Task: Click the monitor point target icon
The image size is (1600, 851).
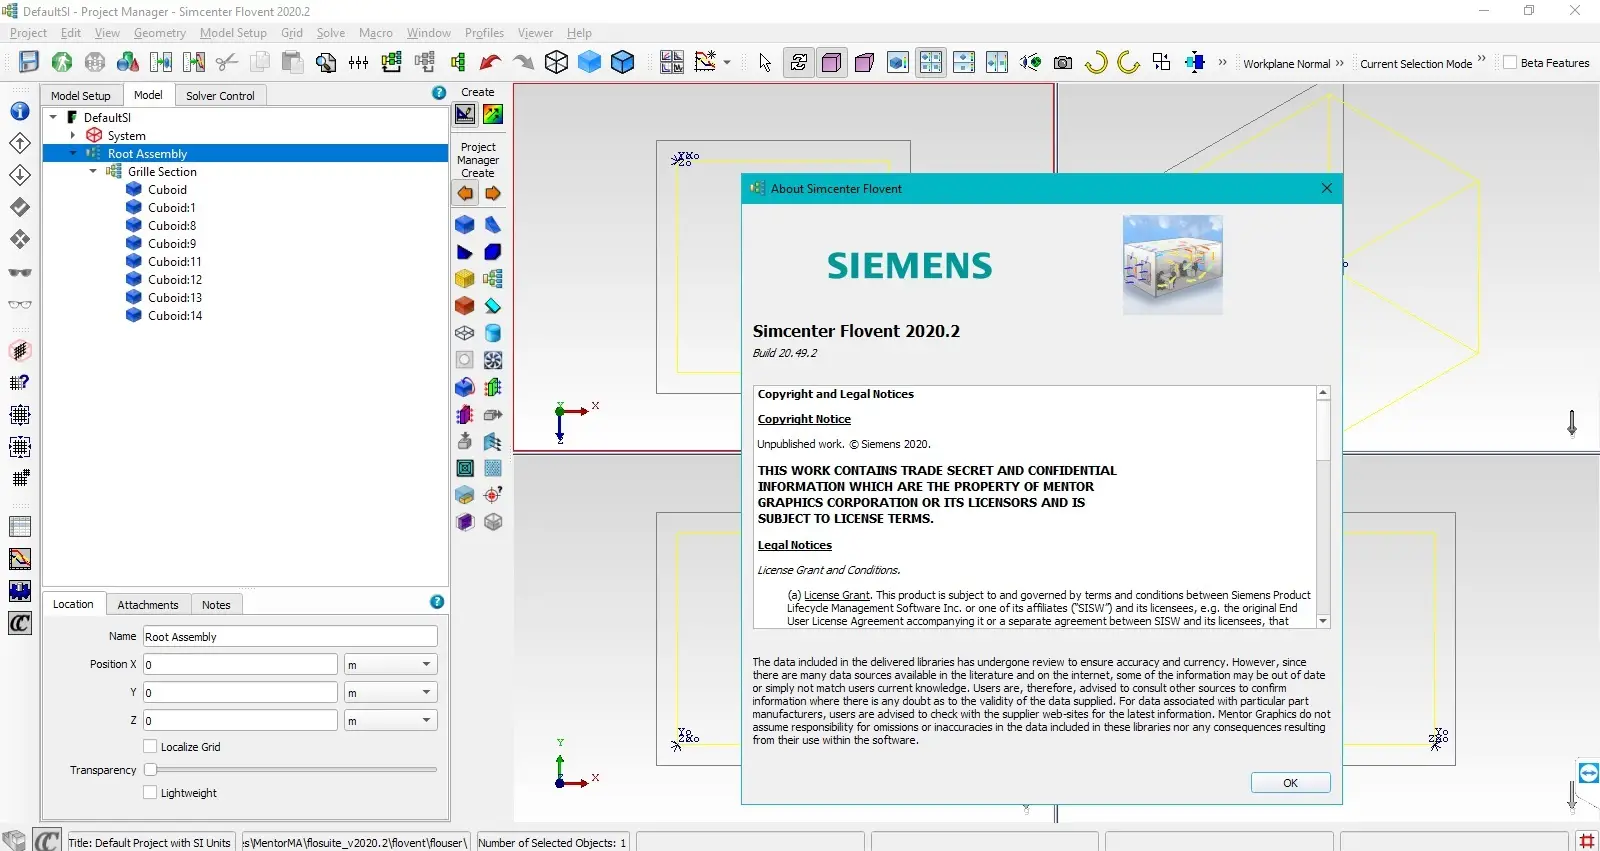Action: 493,495
